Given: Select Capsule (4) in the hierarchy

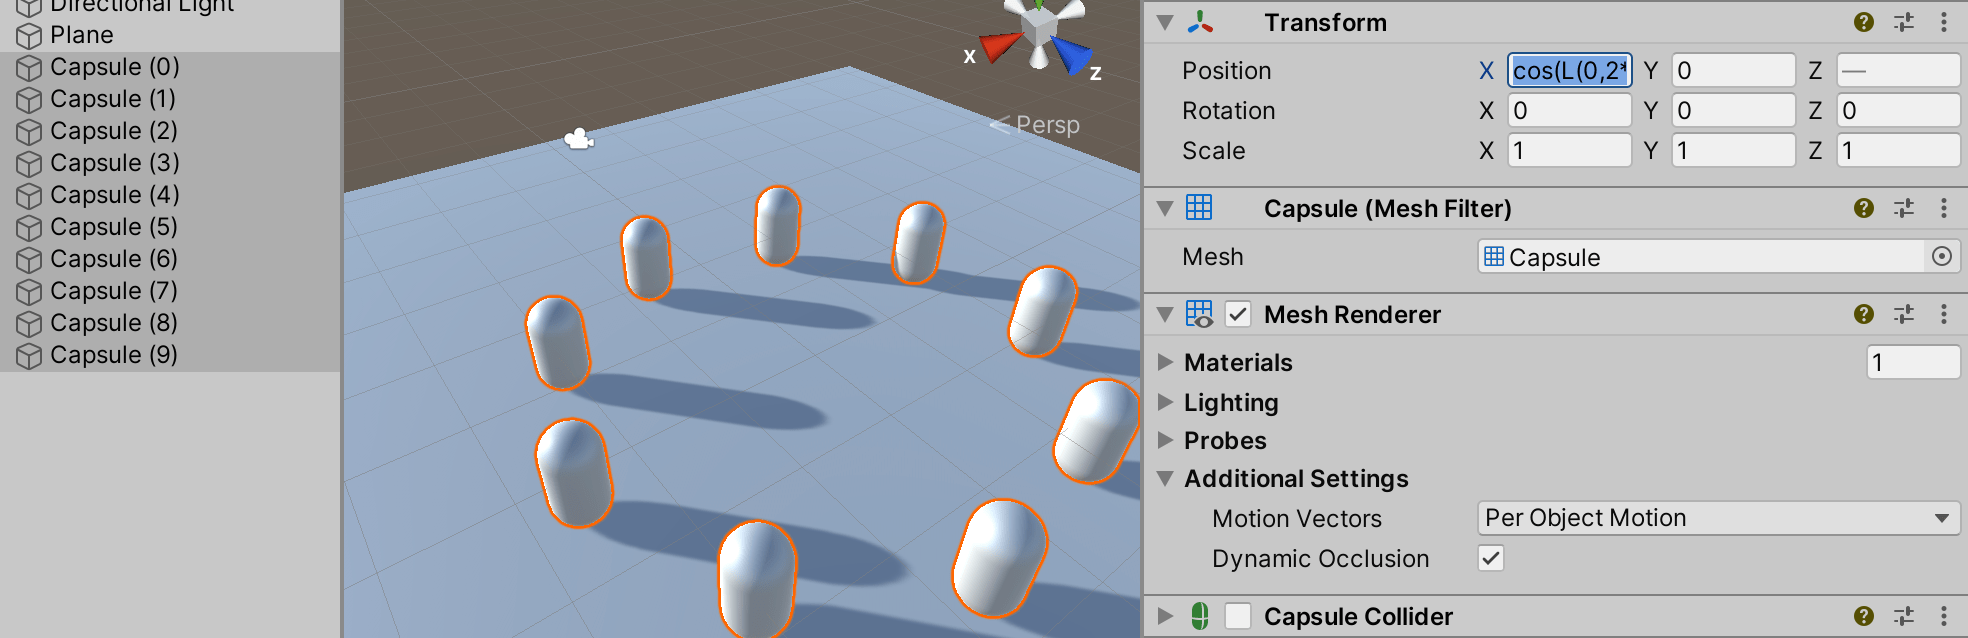Looking at the screenshot, I should coord(114,195).
